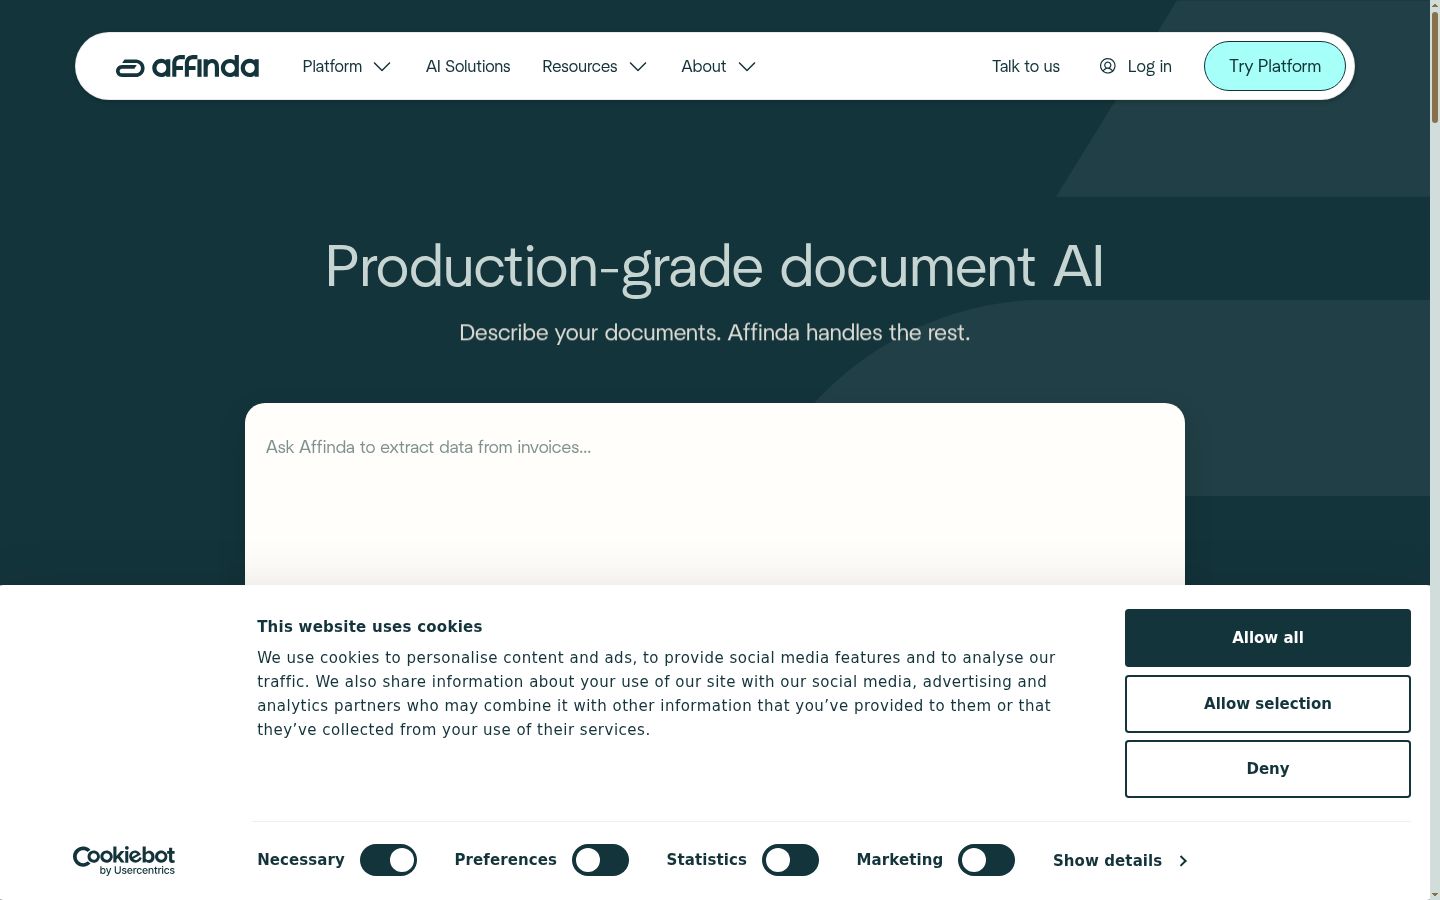Expand the Platform dropdown menu
Image resolution: width=1440 pixels, height=900 pixels.
(346, 67)
